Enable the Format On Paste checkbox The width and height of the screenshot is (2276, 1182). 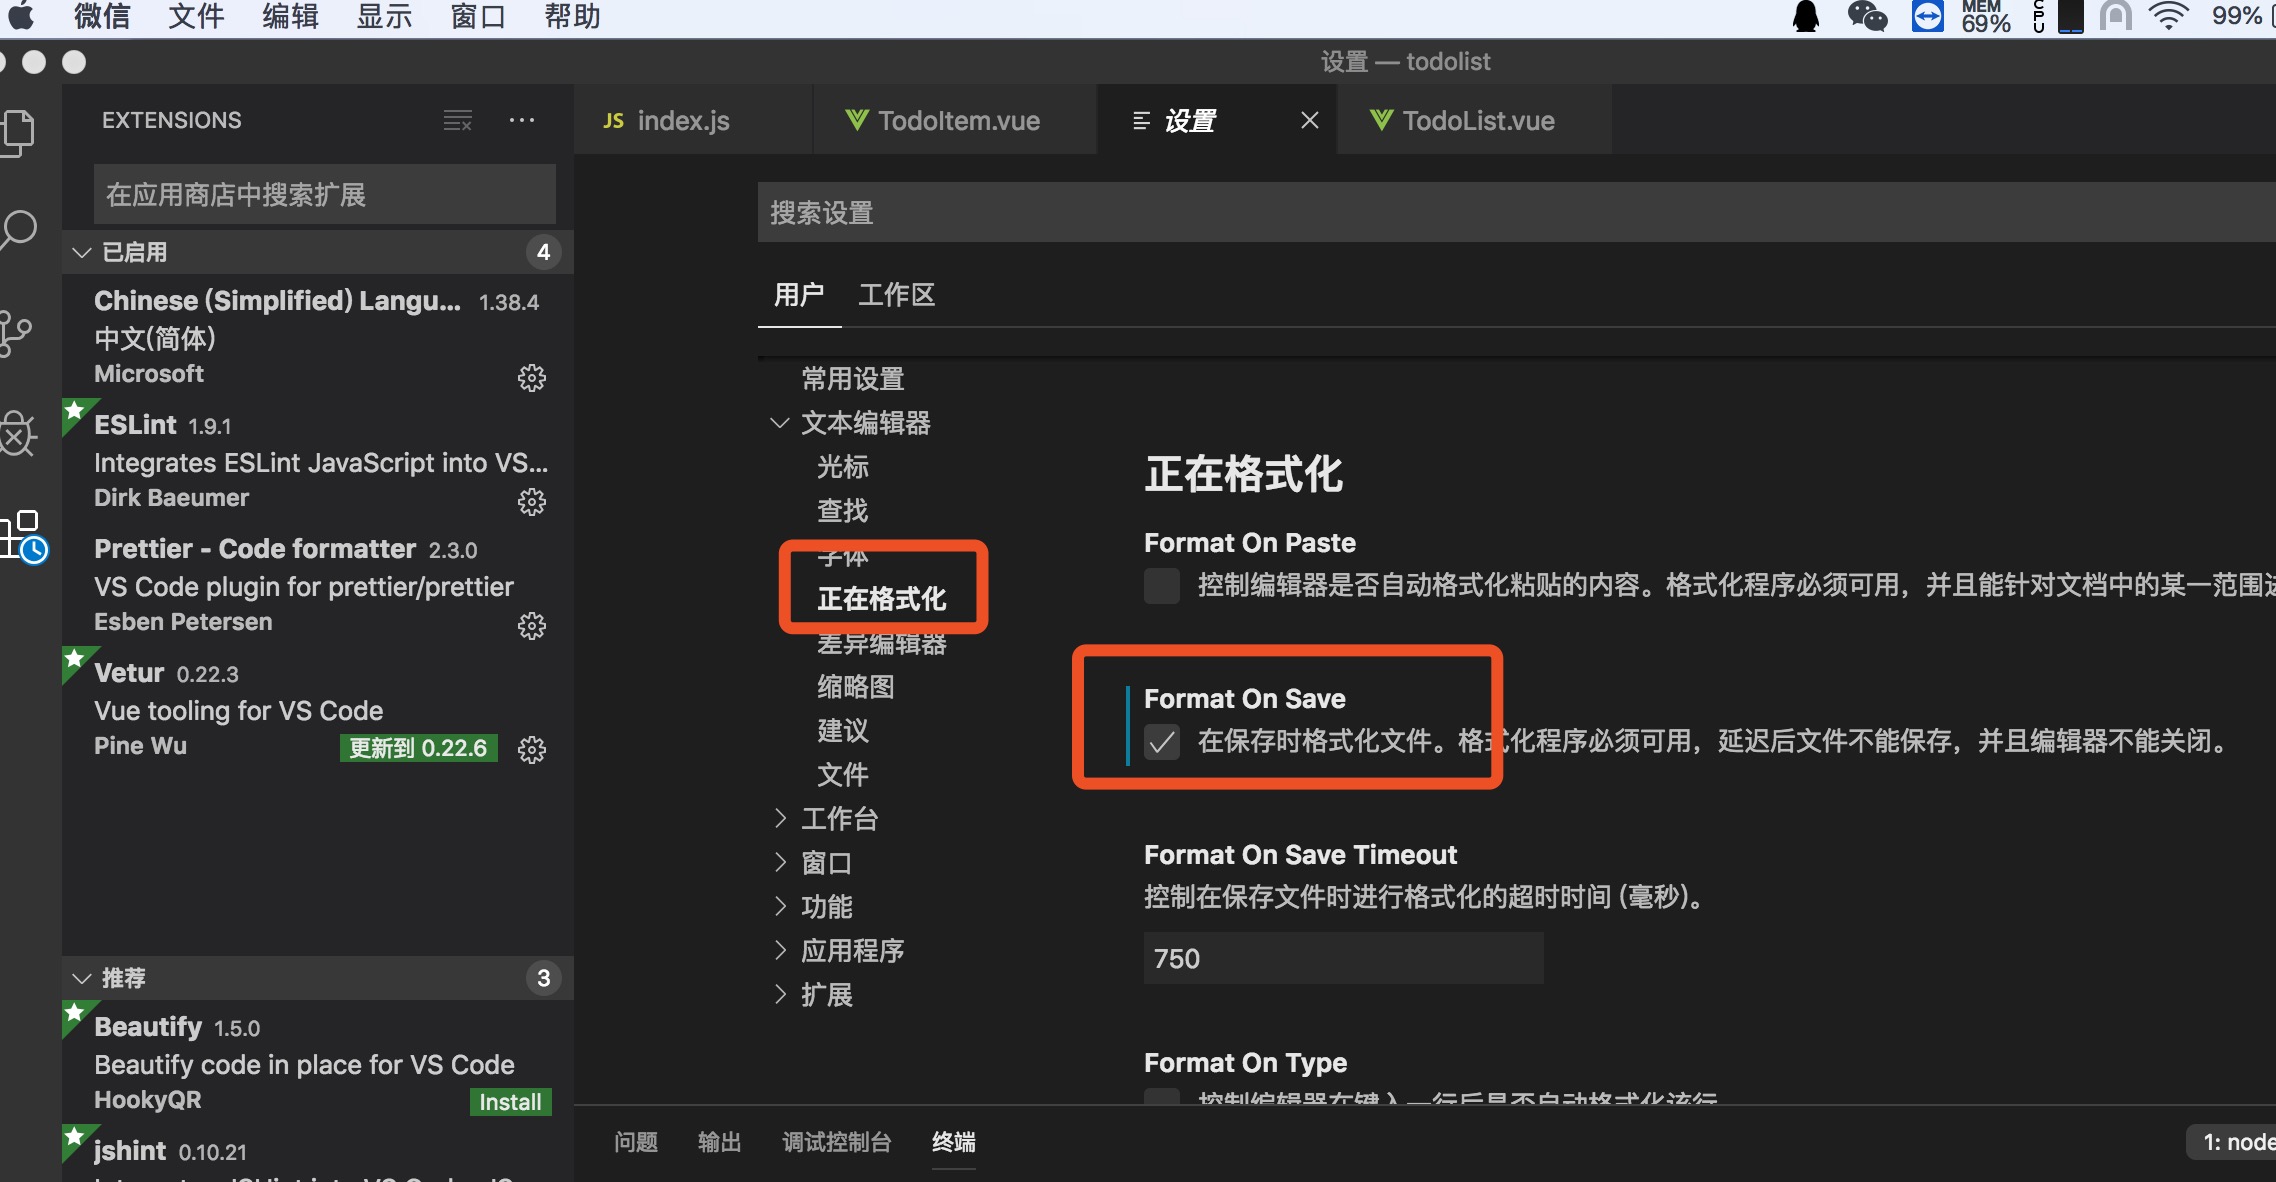[x=1162, y=586]
